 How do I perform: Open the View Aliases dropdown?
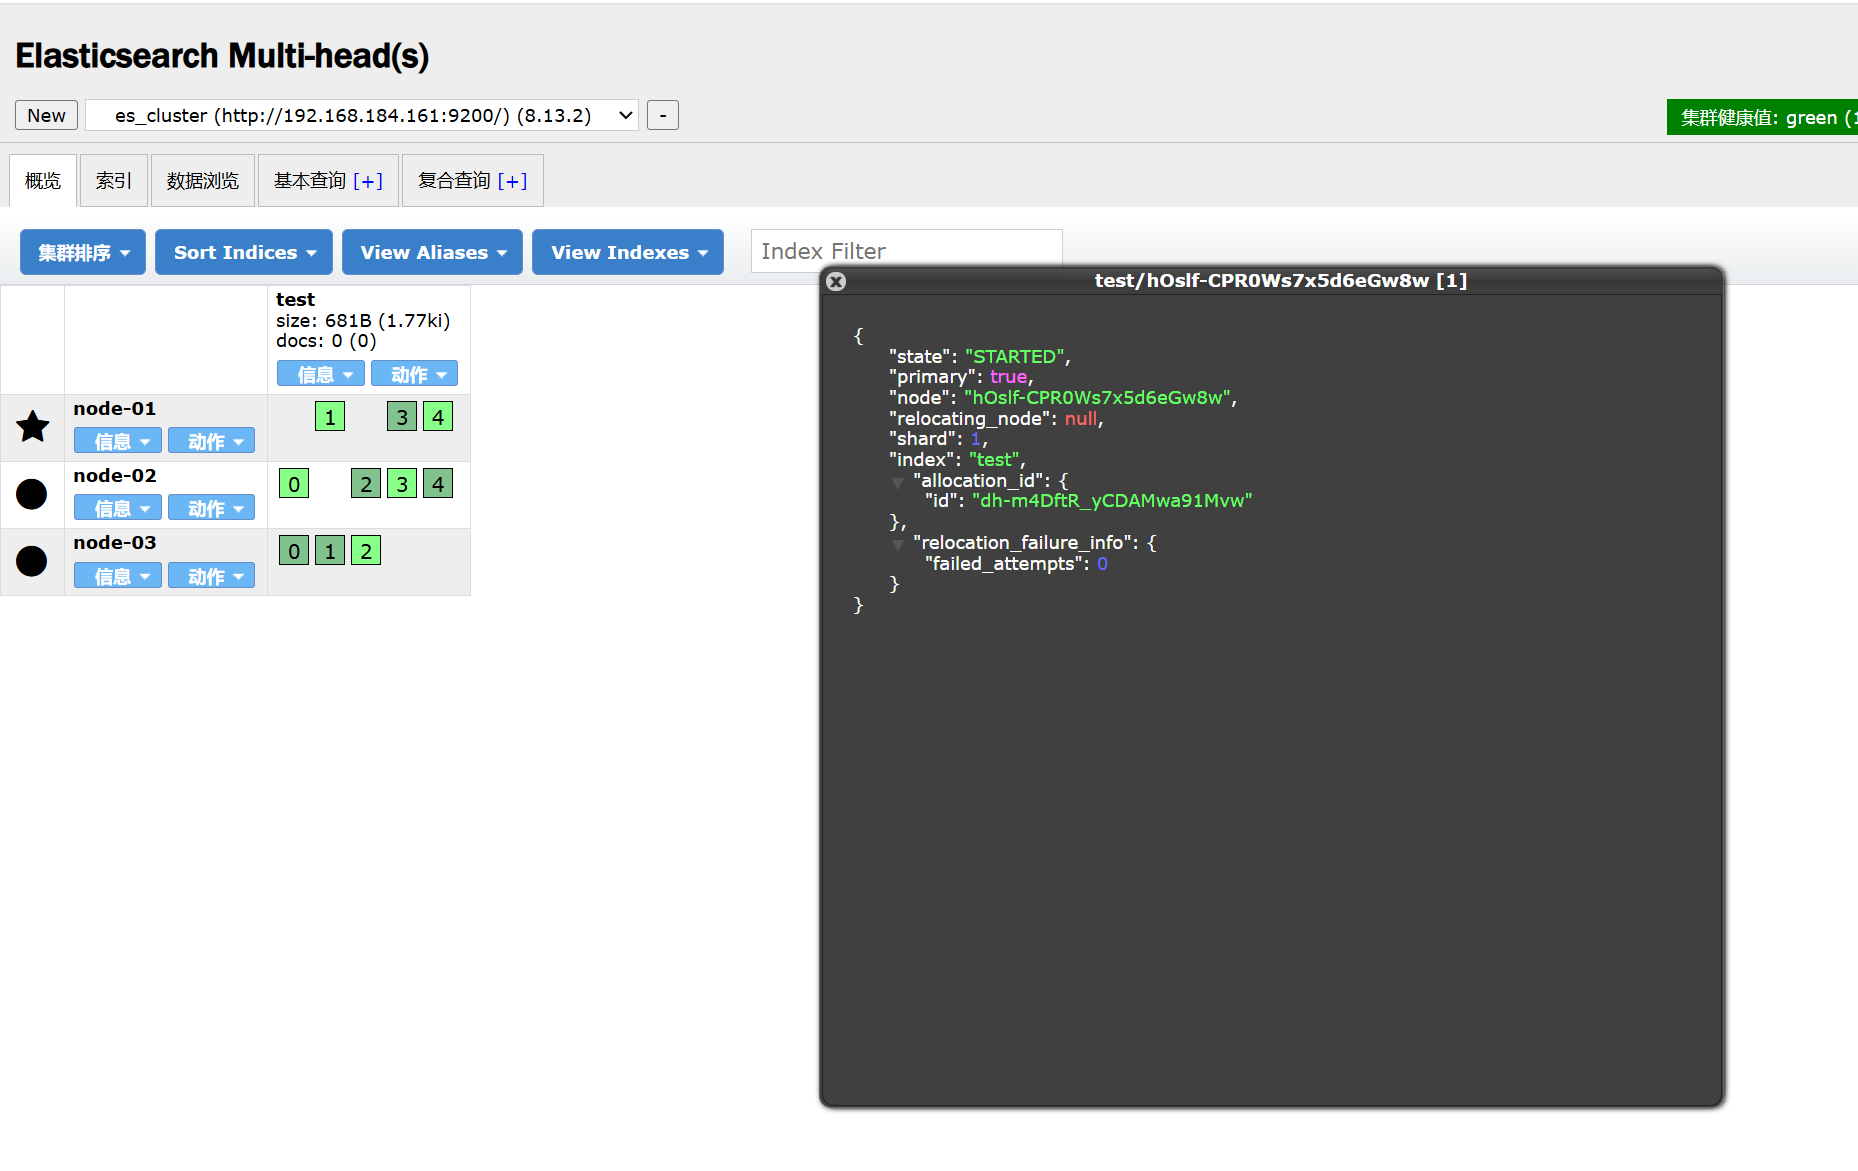click(x=432, y=252)
